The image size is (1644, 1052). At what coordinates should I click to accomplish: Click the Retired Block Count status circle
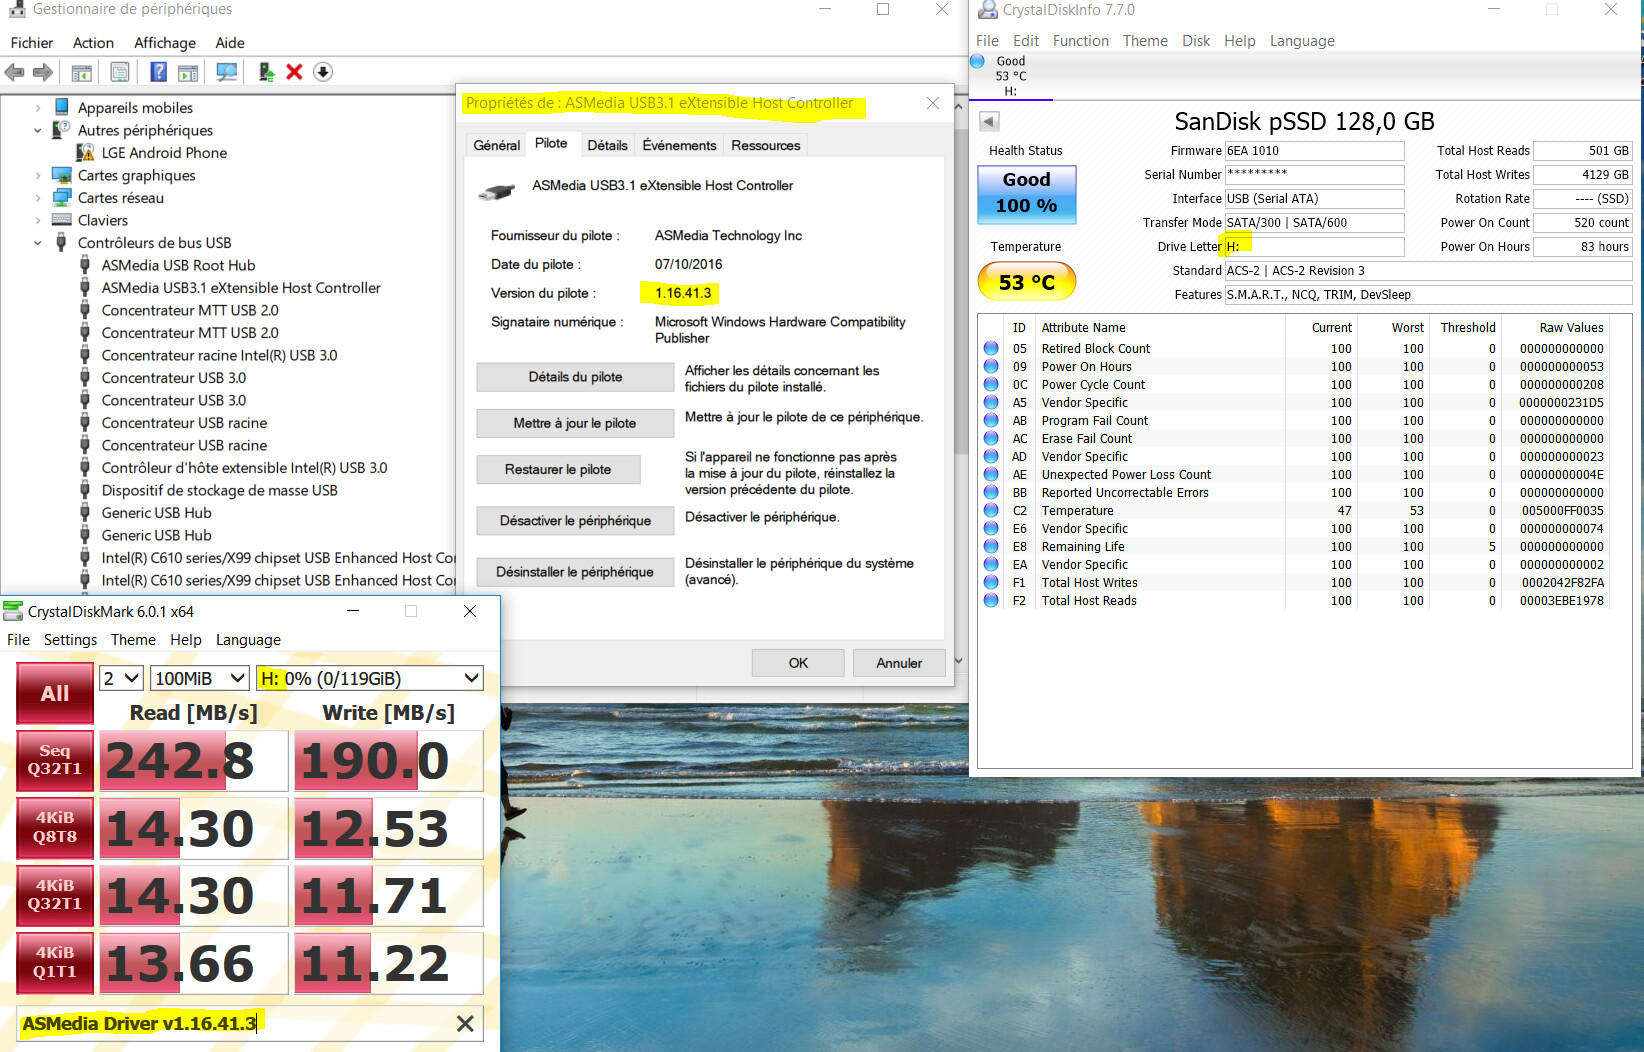(x=991, y=348)
